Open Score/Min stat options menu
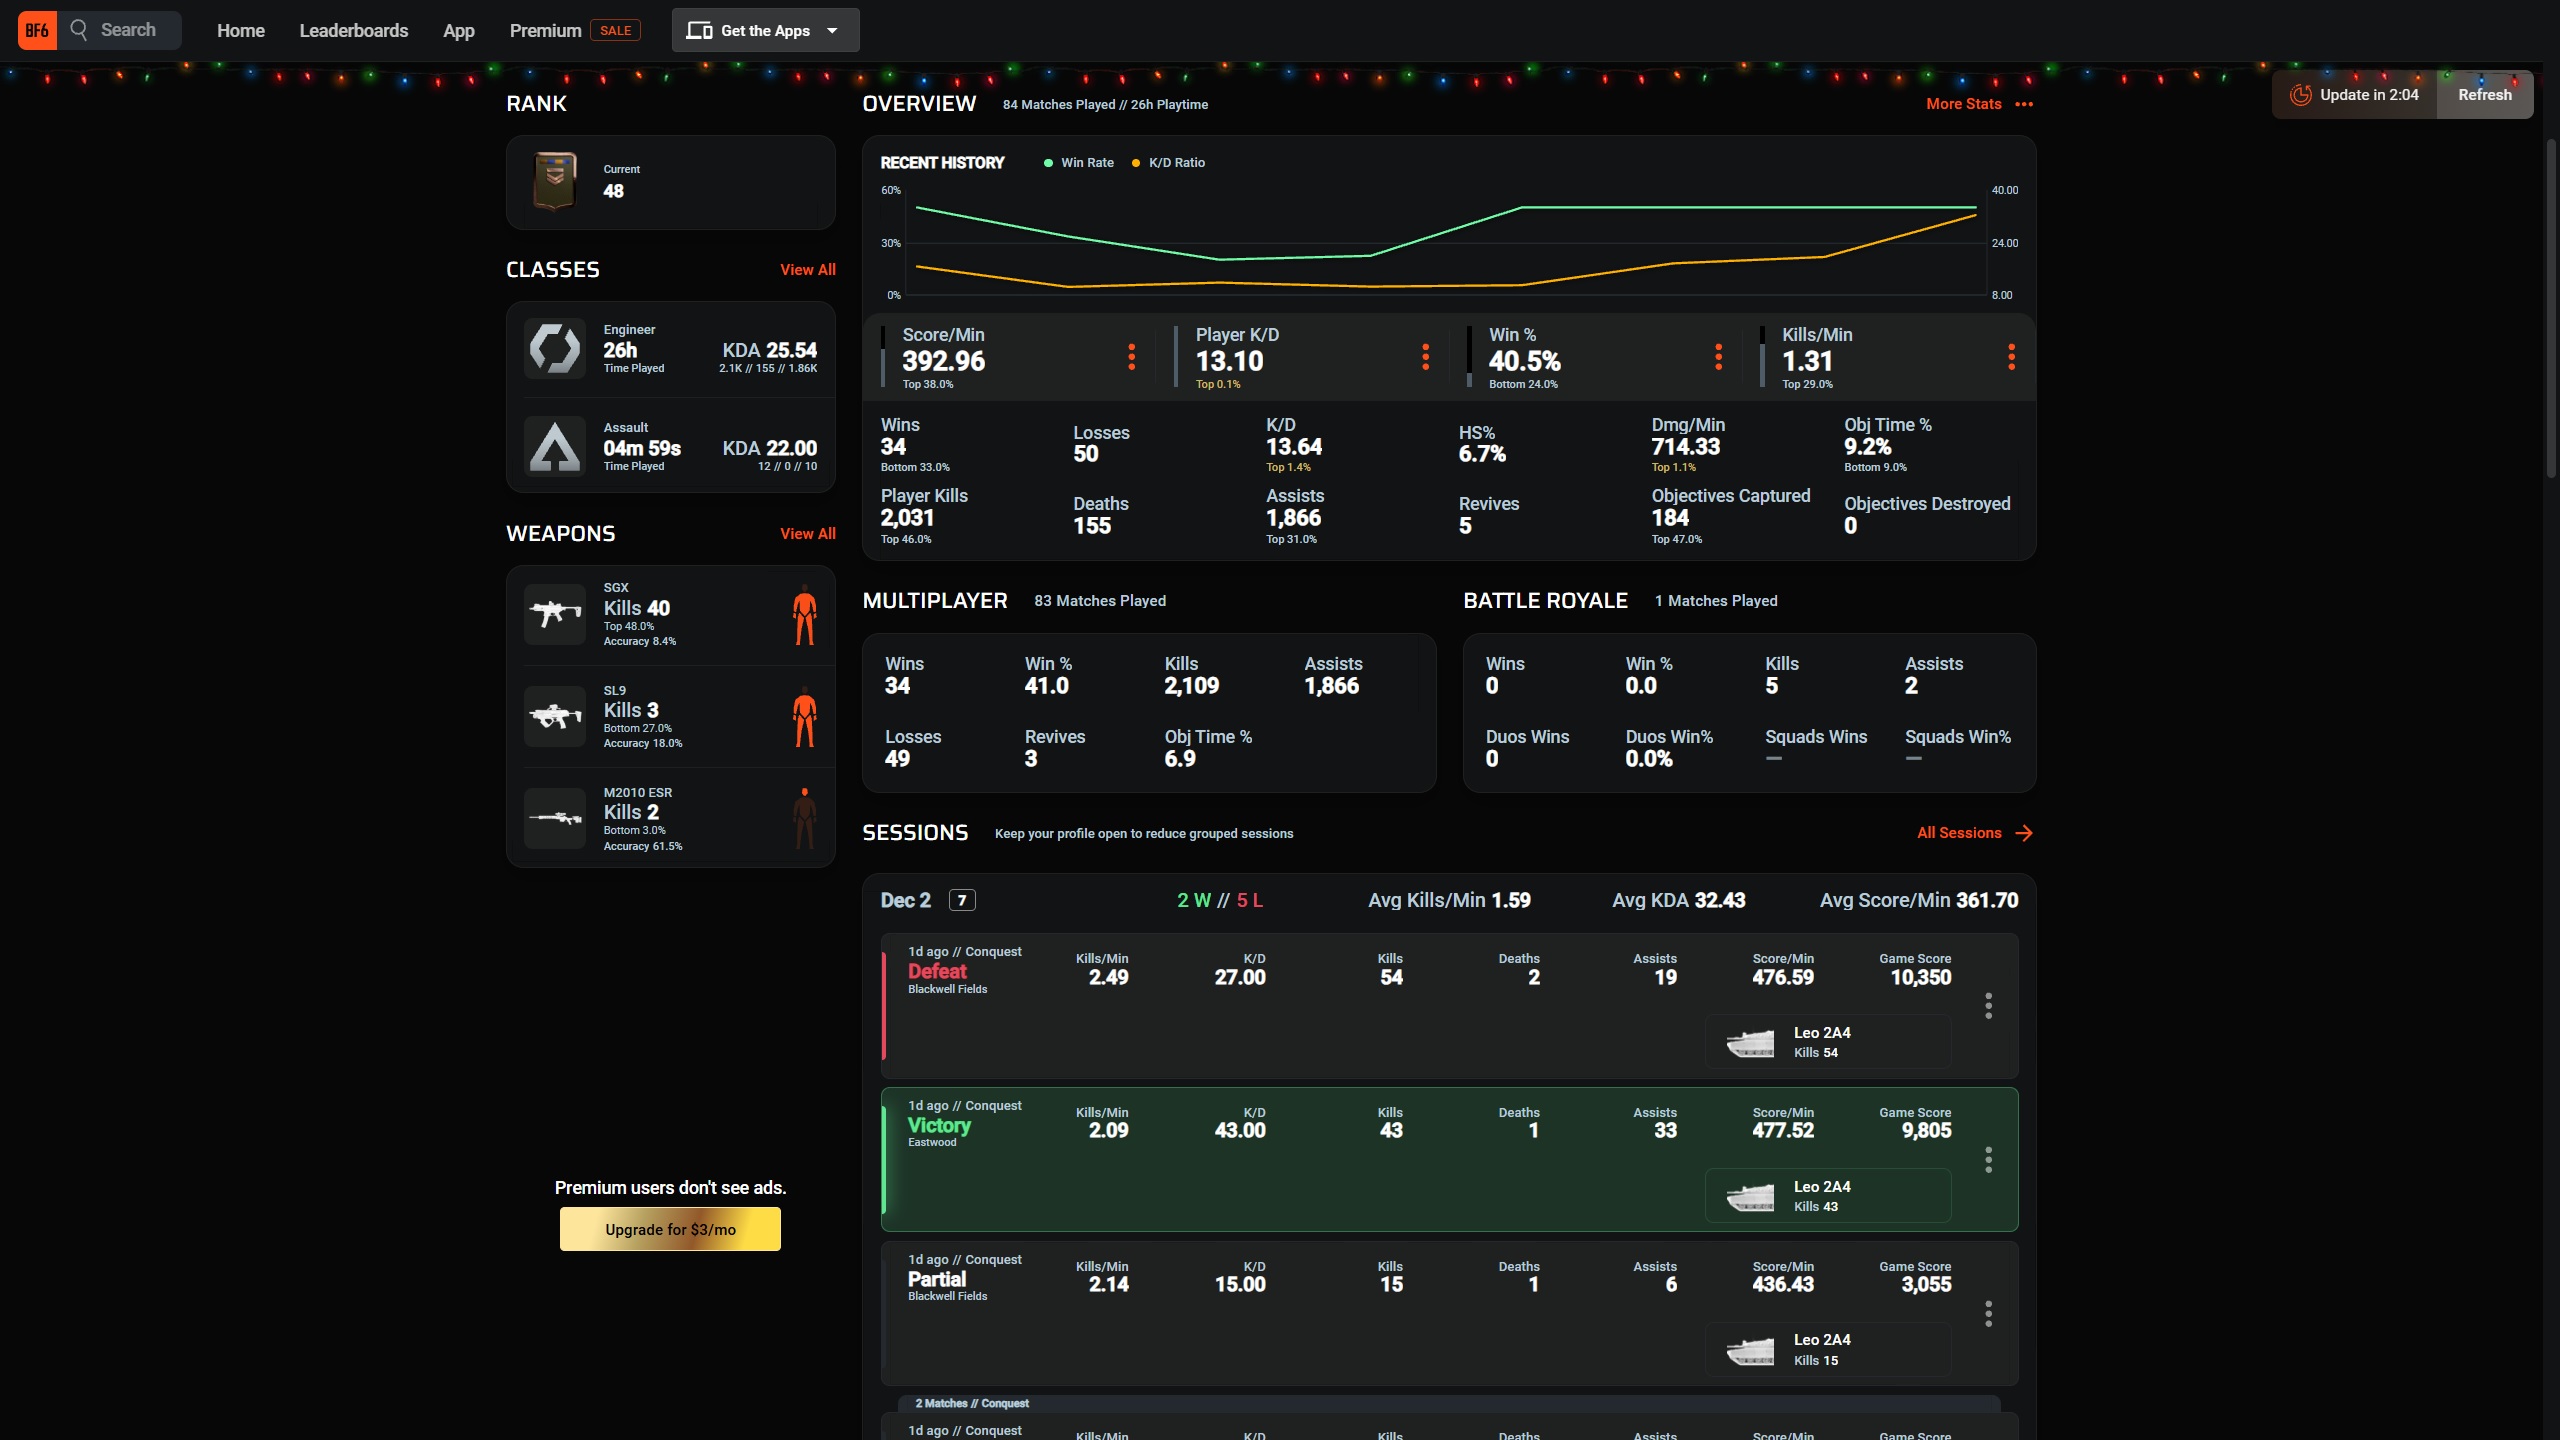2560x1440 pixels. click(x=1131, y=357)
